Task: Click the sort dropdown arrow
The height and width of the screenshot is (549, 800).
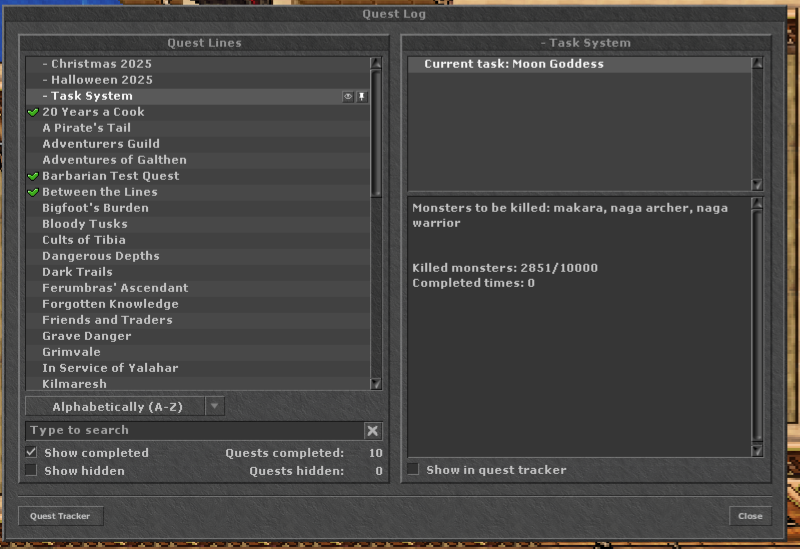Action: pyautogui.click(x=215, y=407)
